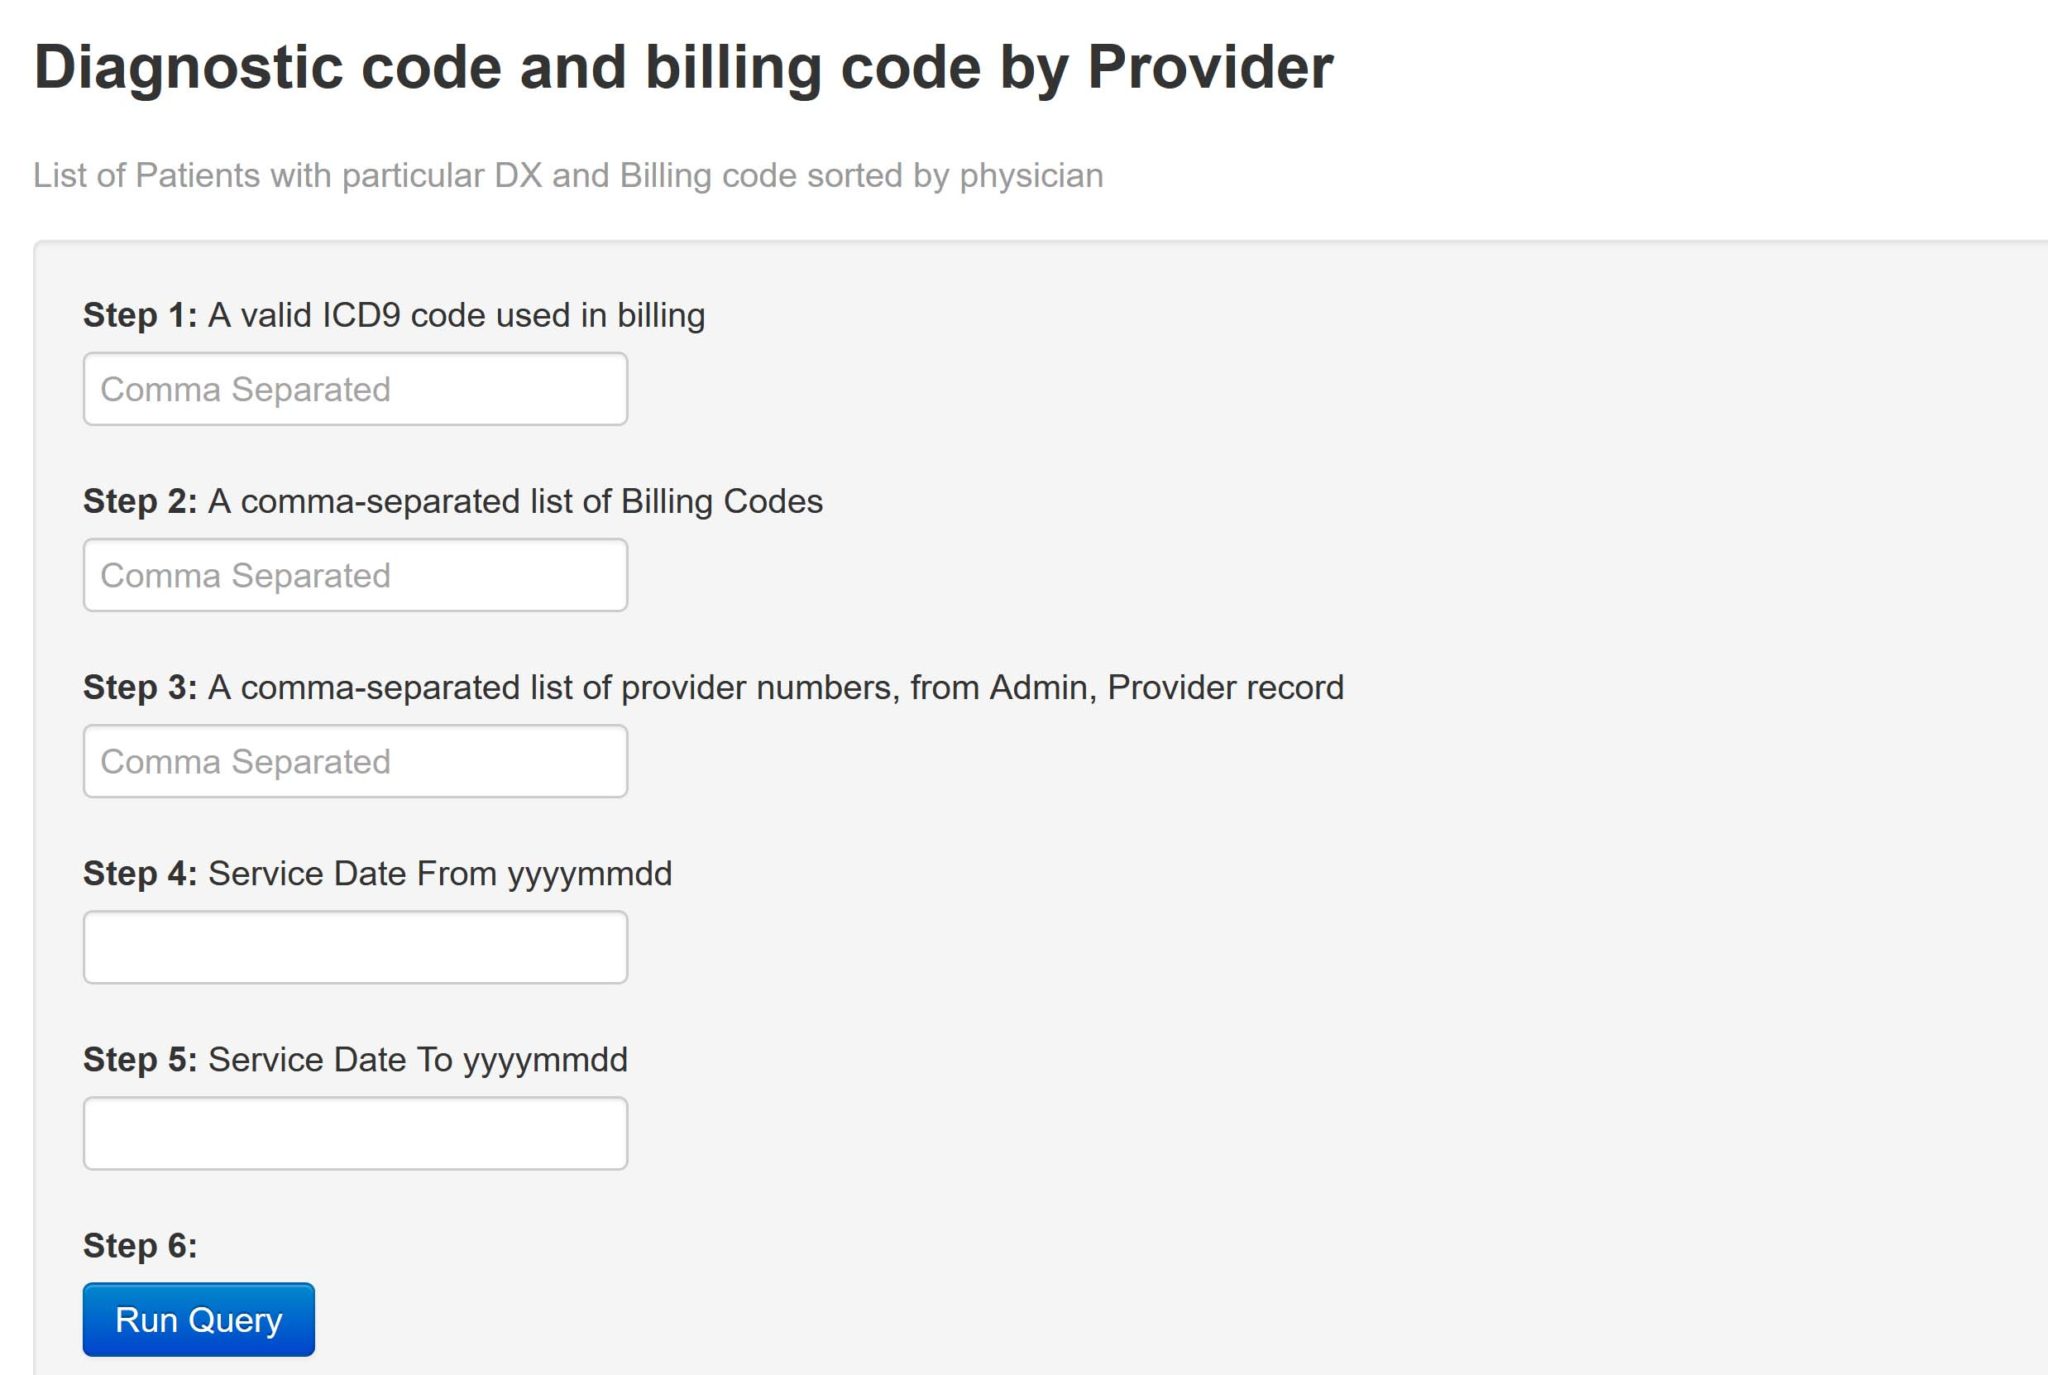The width and height of the screenshot is (2048, 1375).
Task: Click inside the empty date field below Step 5
Action: tap(356, 1132)
